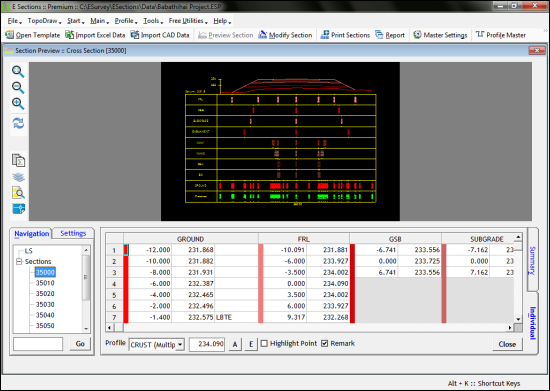This screenshot has width=550, height=391.
Task: Open the CRUST profile dropdown
Action: click(x=180, y=345)
